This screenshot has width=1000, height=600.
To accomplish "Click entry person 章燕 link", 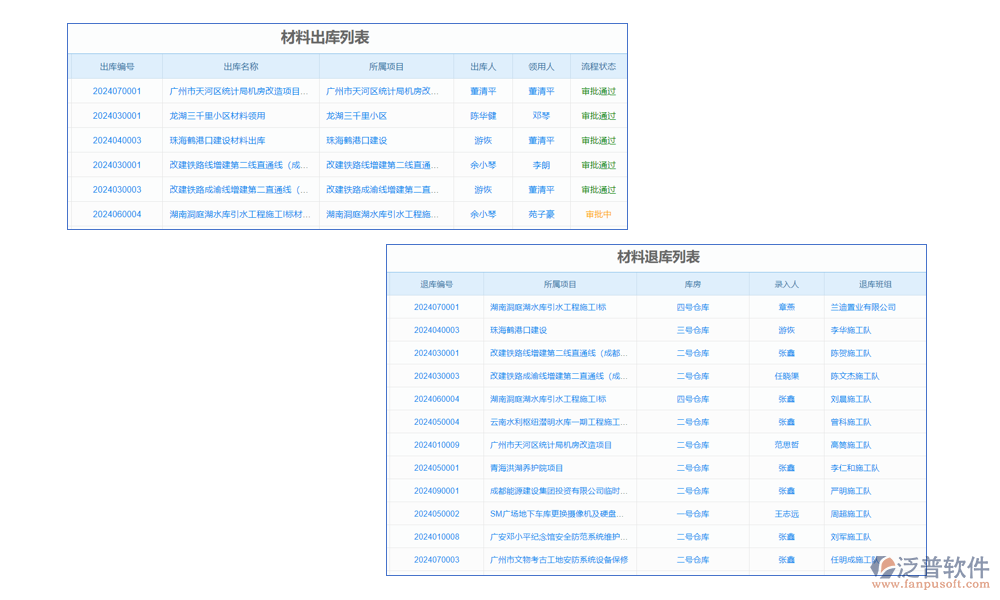I will (x=788, y=307).
